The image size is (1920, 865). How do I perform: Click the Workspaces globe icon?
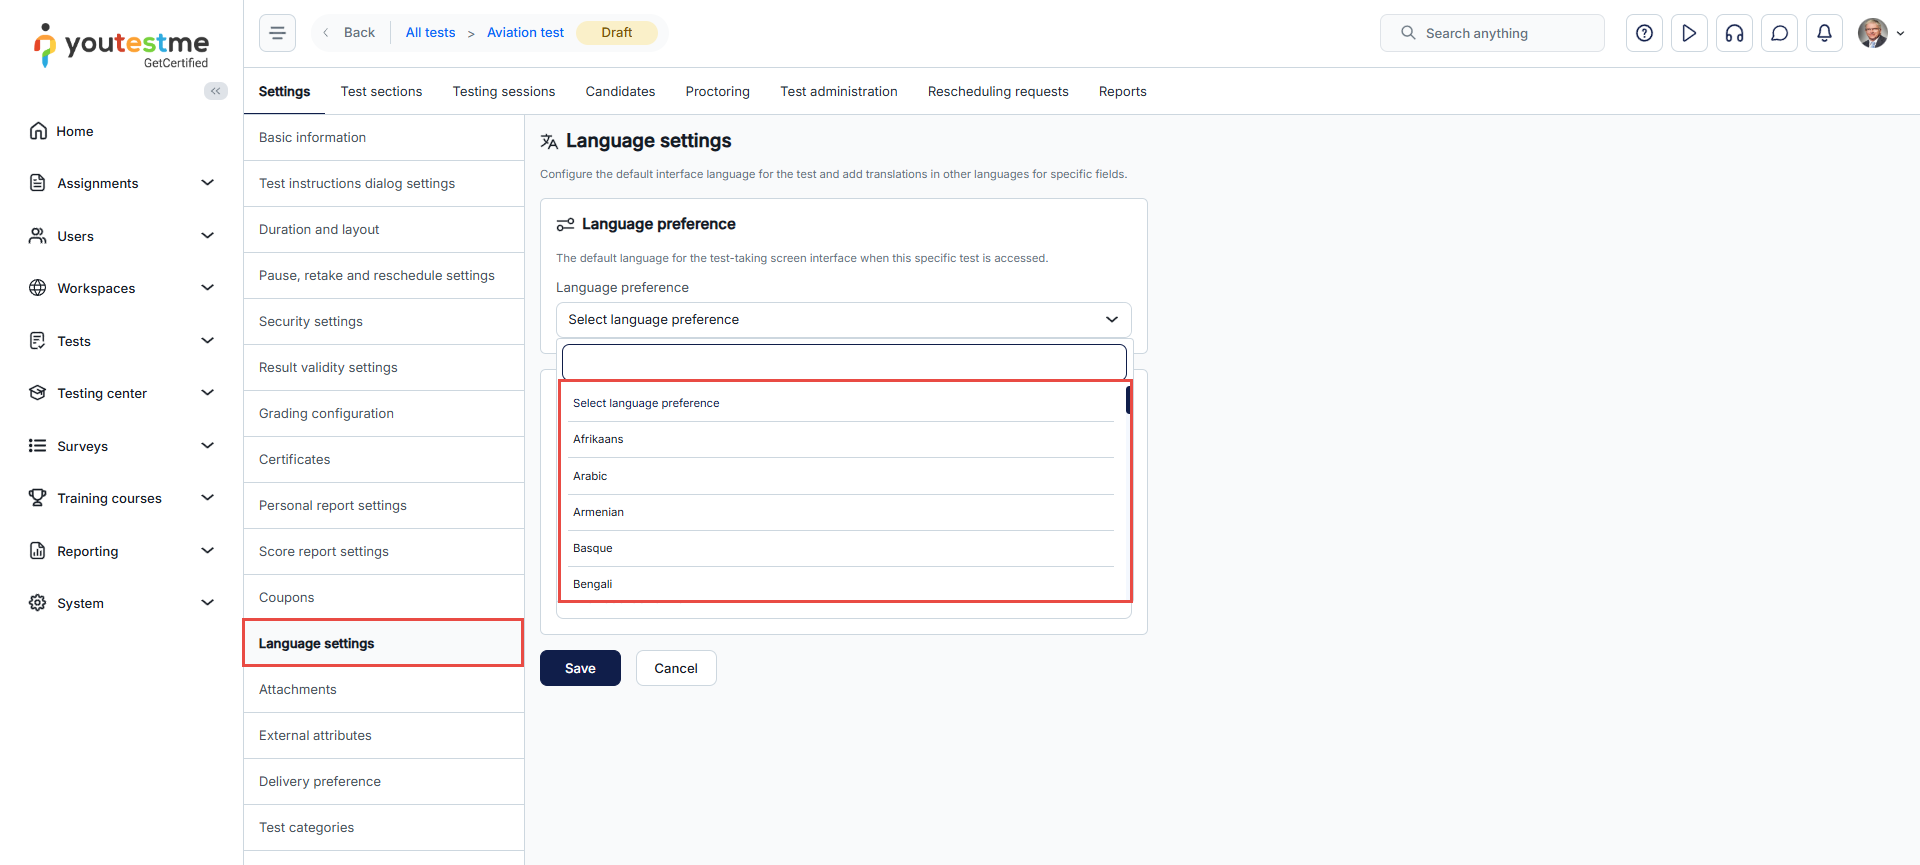38,288
